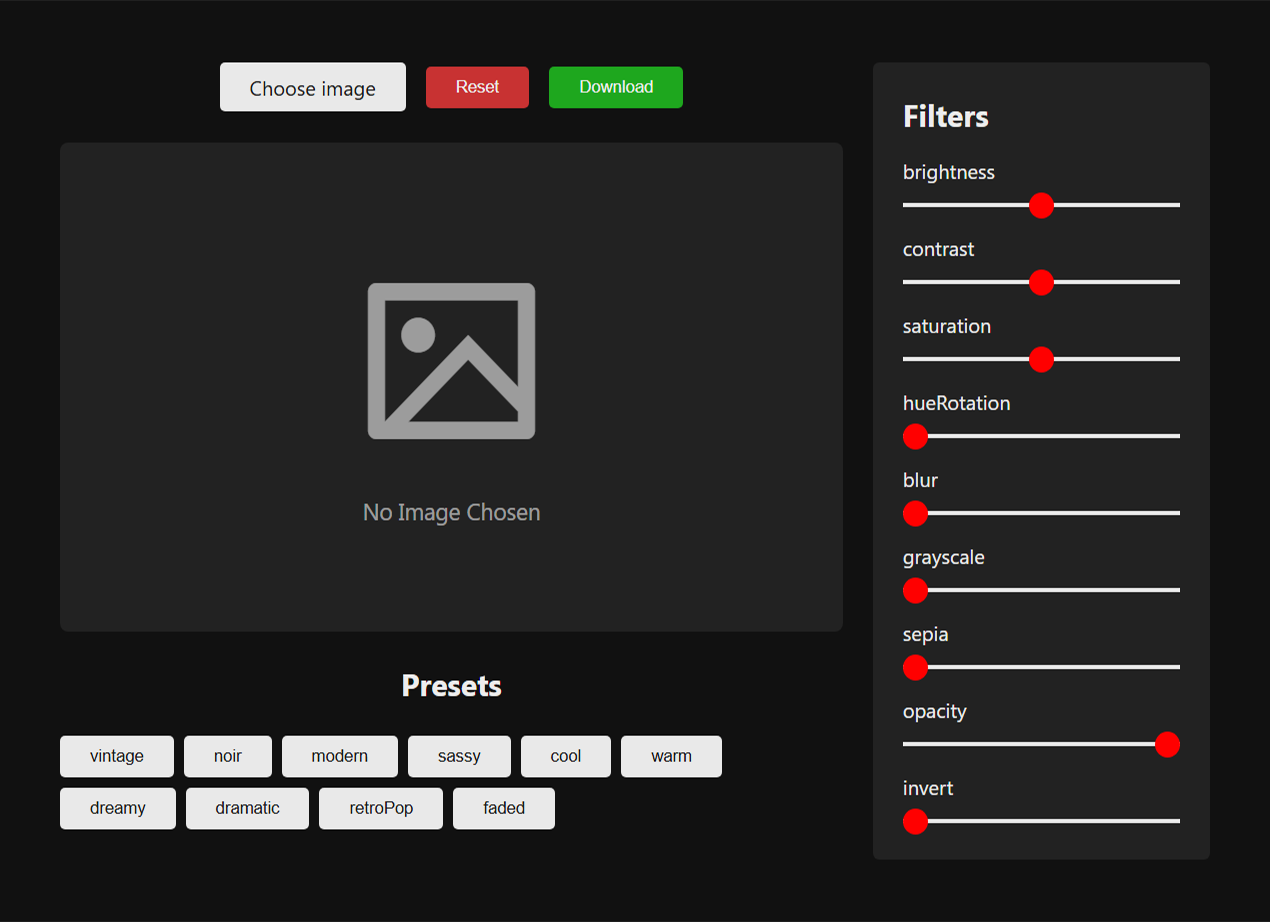Apply the faded preset
Image resolution: width=1270 pixels, height=922 pixels.
pyautogui.click(x=503, y=808)
